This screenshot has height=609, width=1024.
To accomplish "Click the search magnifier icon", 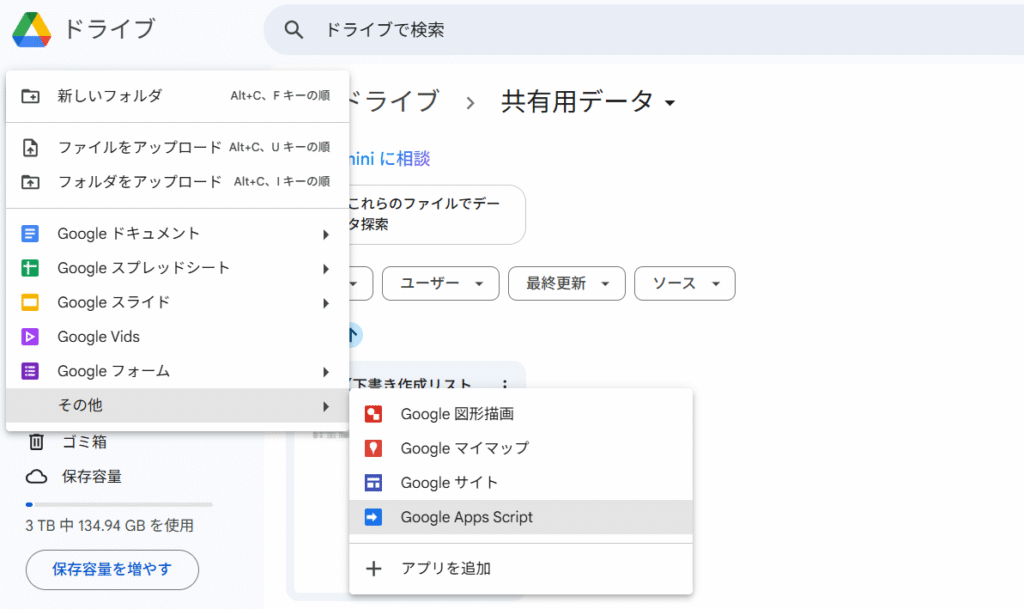I will 294,30.
